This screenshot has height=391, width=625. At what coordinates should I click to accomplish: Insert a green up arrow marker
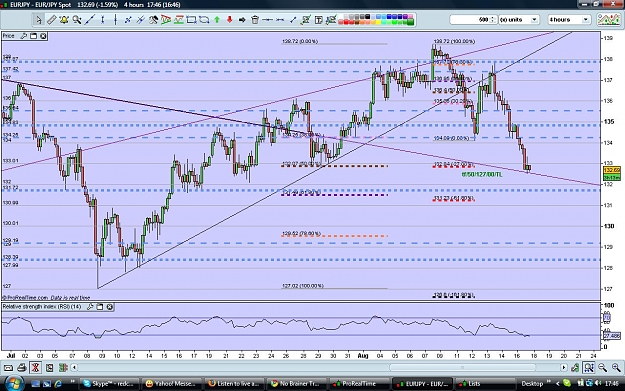click(x=217, y=20)
